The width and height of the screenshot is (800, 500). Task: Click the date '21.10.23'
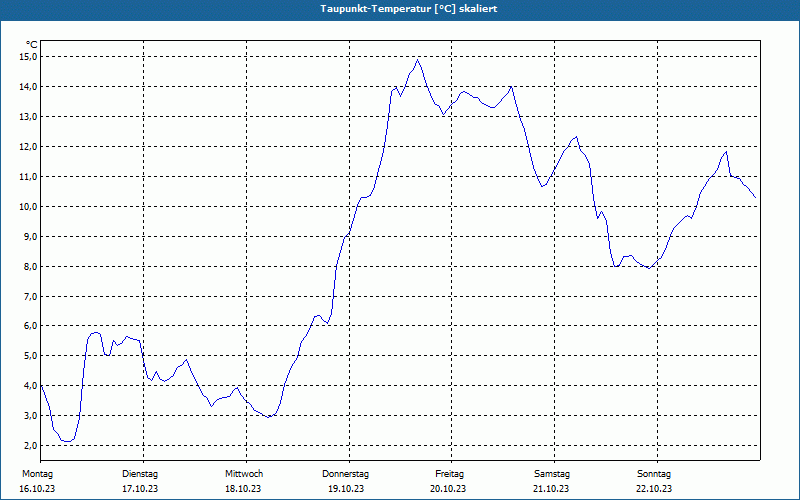tap(552, 489)
